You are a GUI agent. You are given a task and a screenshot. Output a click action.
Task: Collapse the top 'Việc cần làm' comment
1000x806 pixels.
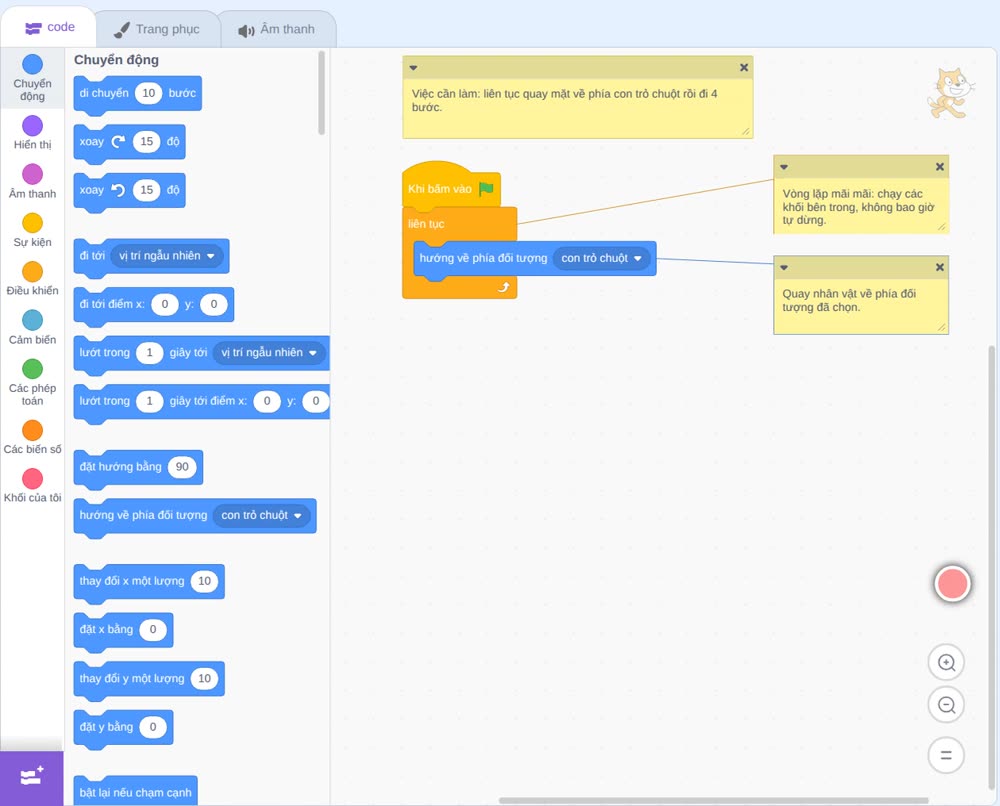[413, 68]
